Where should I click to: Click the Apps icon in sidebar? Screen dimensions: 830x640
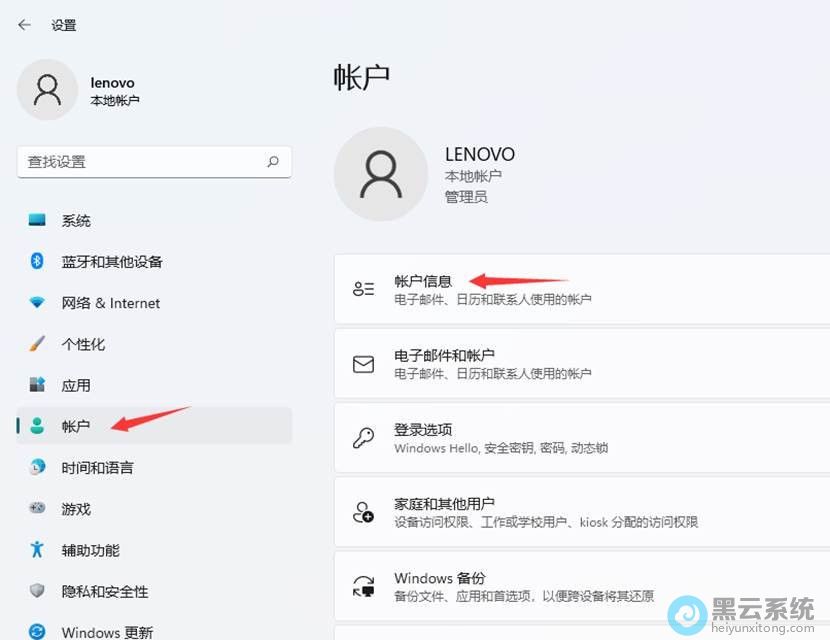[x=37, y=385]
